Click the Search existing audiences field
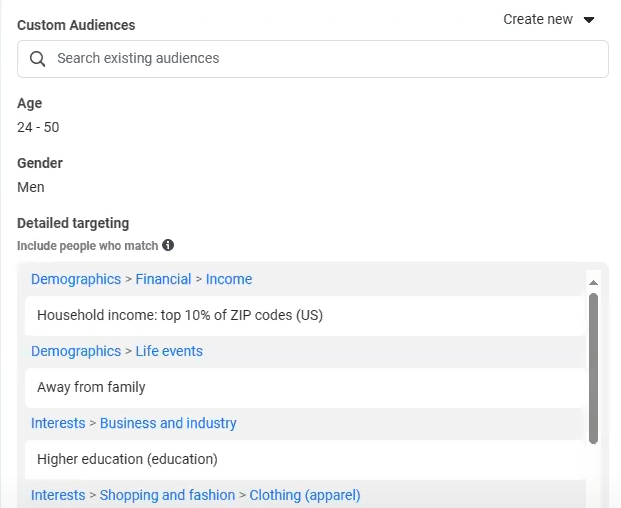Image resolution: width=621 pixels, height=508 pixels. click(x=312, y=59)
